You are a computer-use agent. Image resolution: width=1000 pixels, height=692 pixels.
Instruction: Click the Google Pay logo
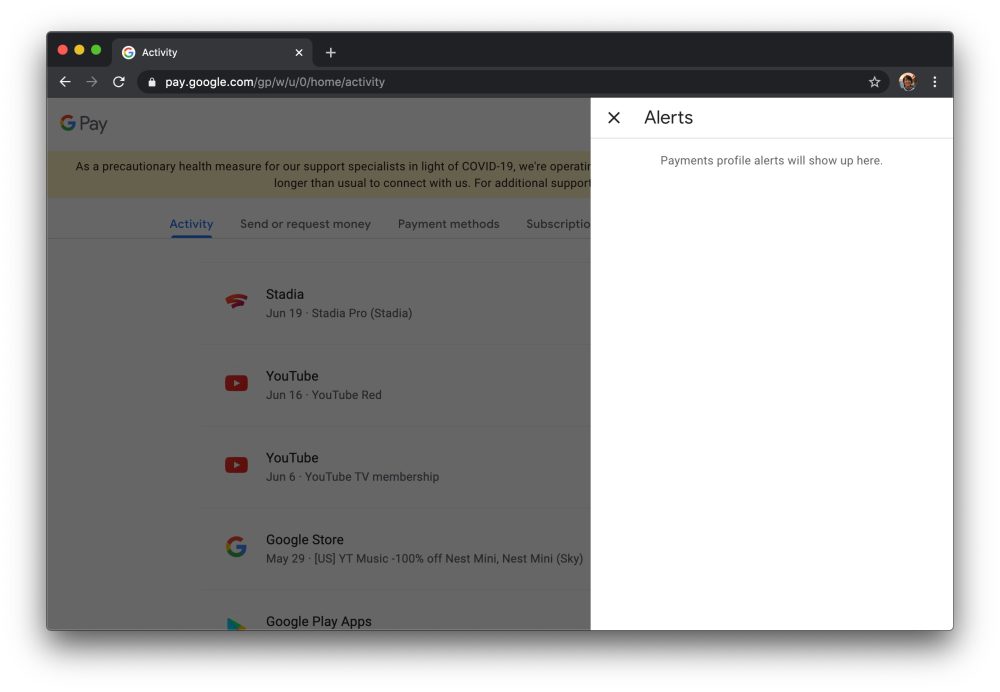pos(83,123)
